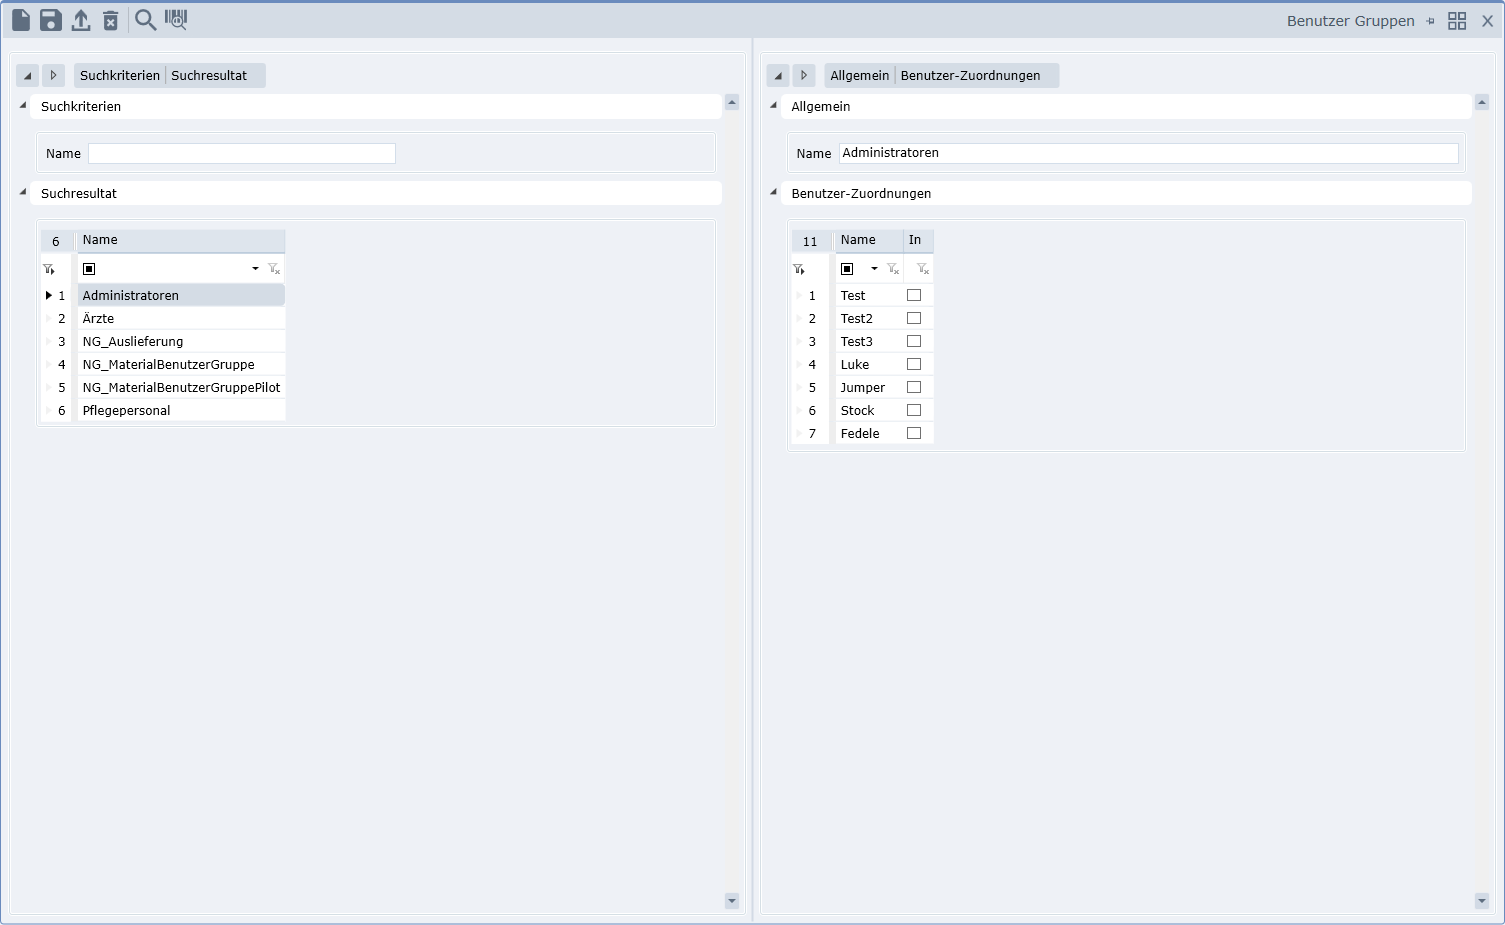This screenshot has height=925, width=1505.
Task: Enable the In checkbox for Fedele
Action: coord(914,433)
